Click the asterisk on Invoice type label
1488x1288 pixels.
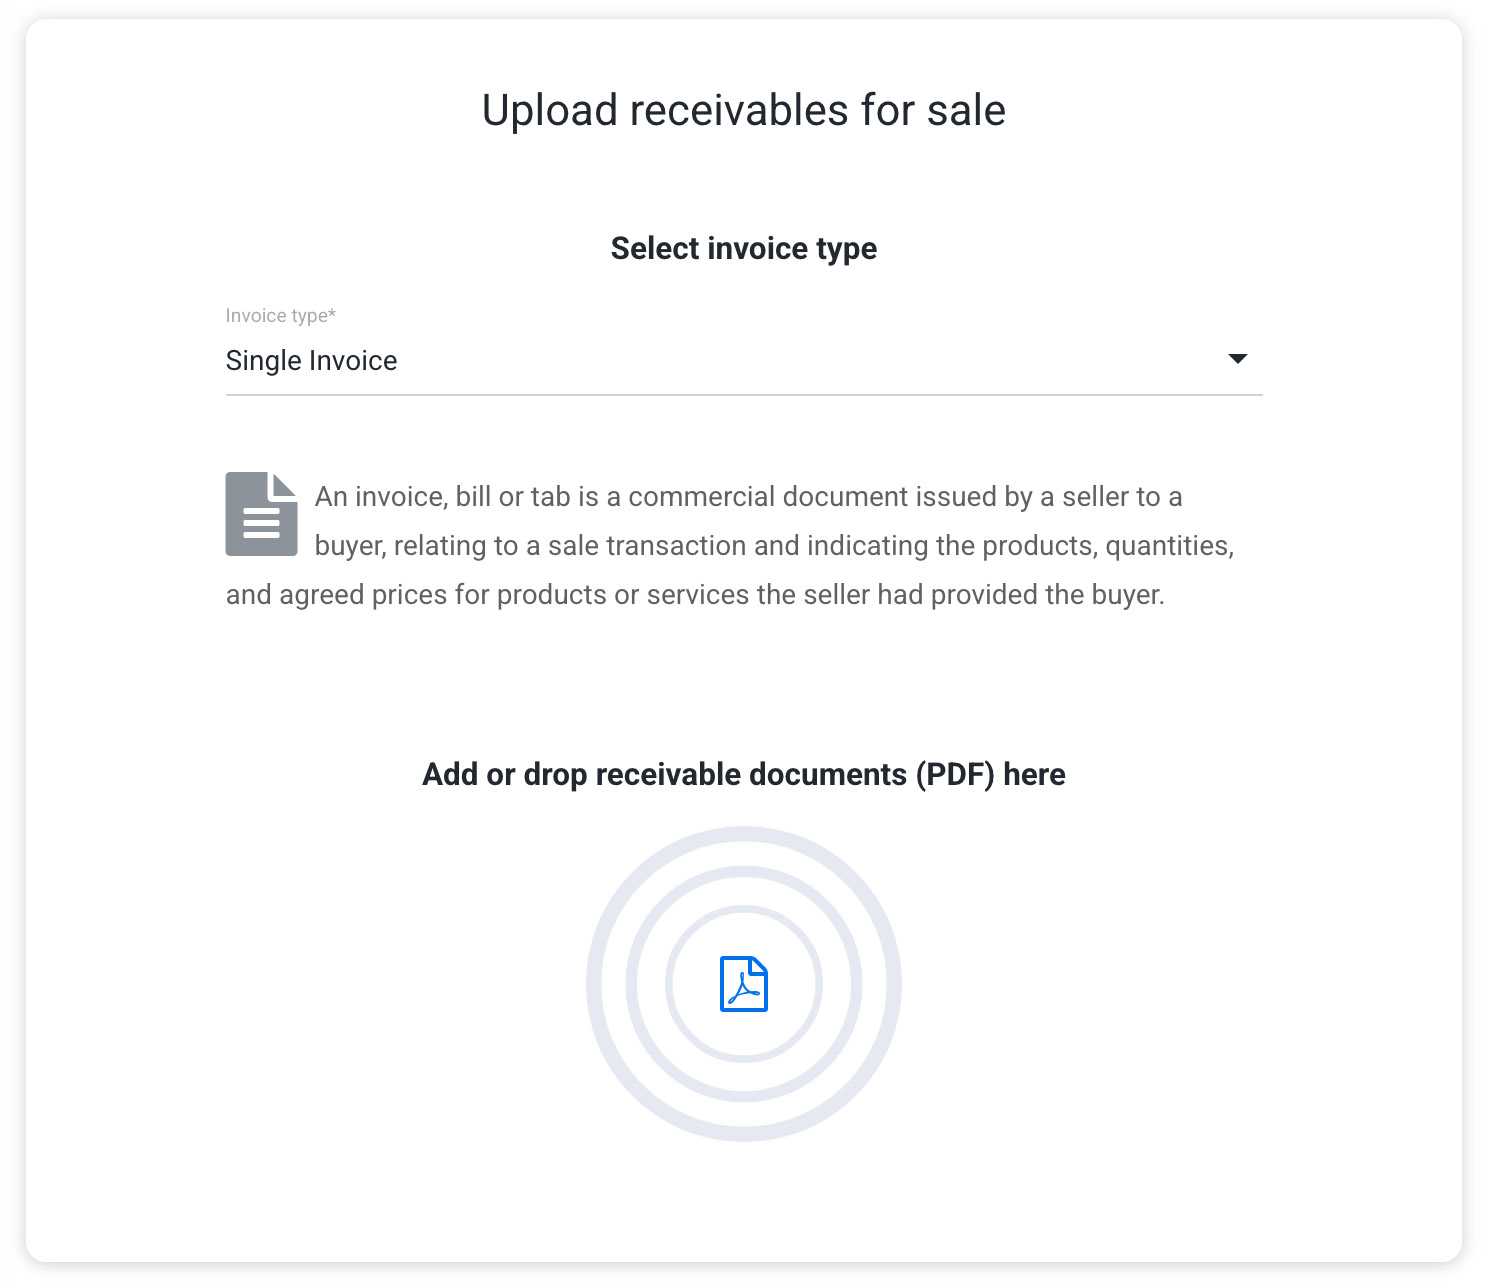(332, 313)
